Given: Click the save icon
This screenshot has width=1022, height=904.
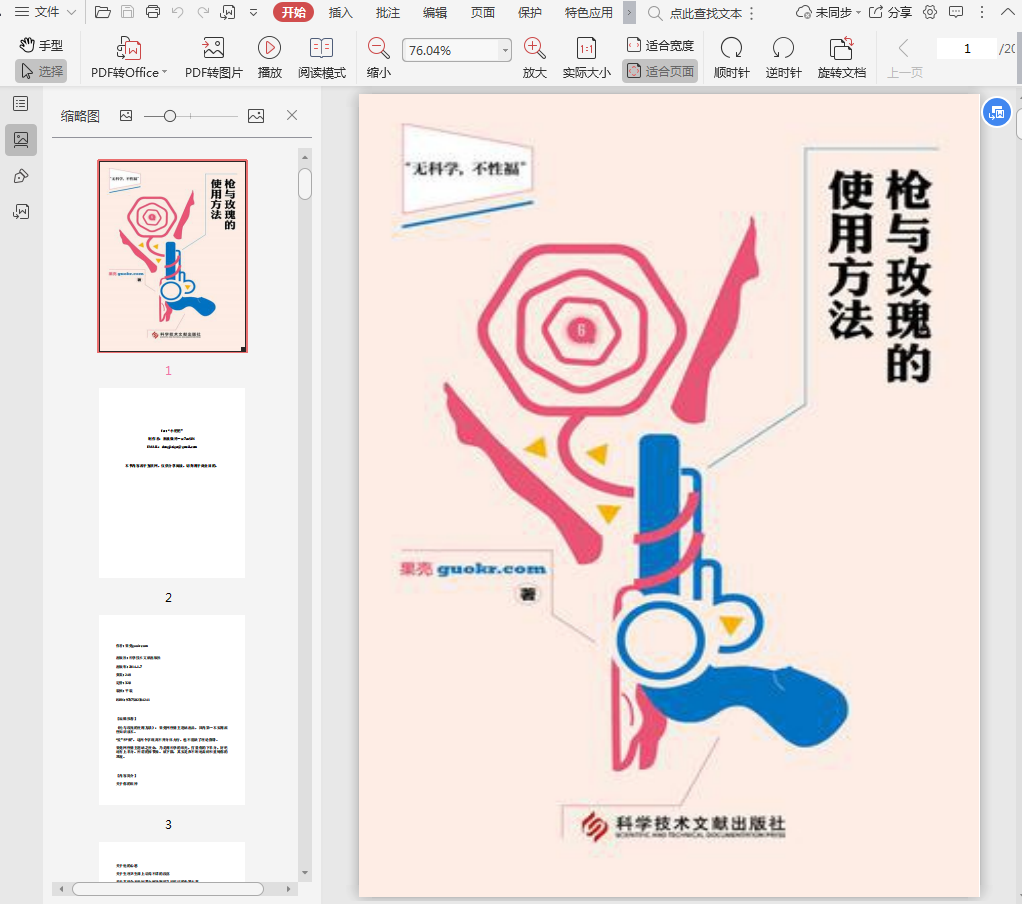Looking at the screenshot, I should tap(128, 12).
